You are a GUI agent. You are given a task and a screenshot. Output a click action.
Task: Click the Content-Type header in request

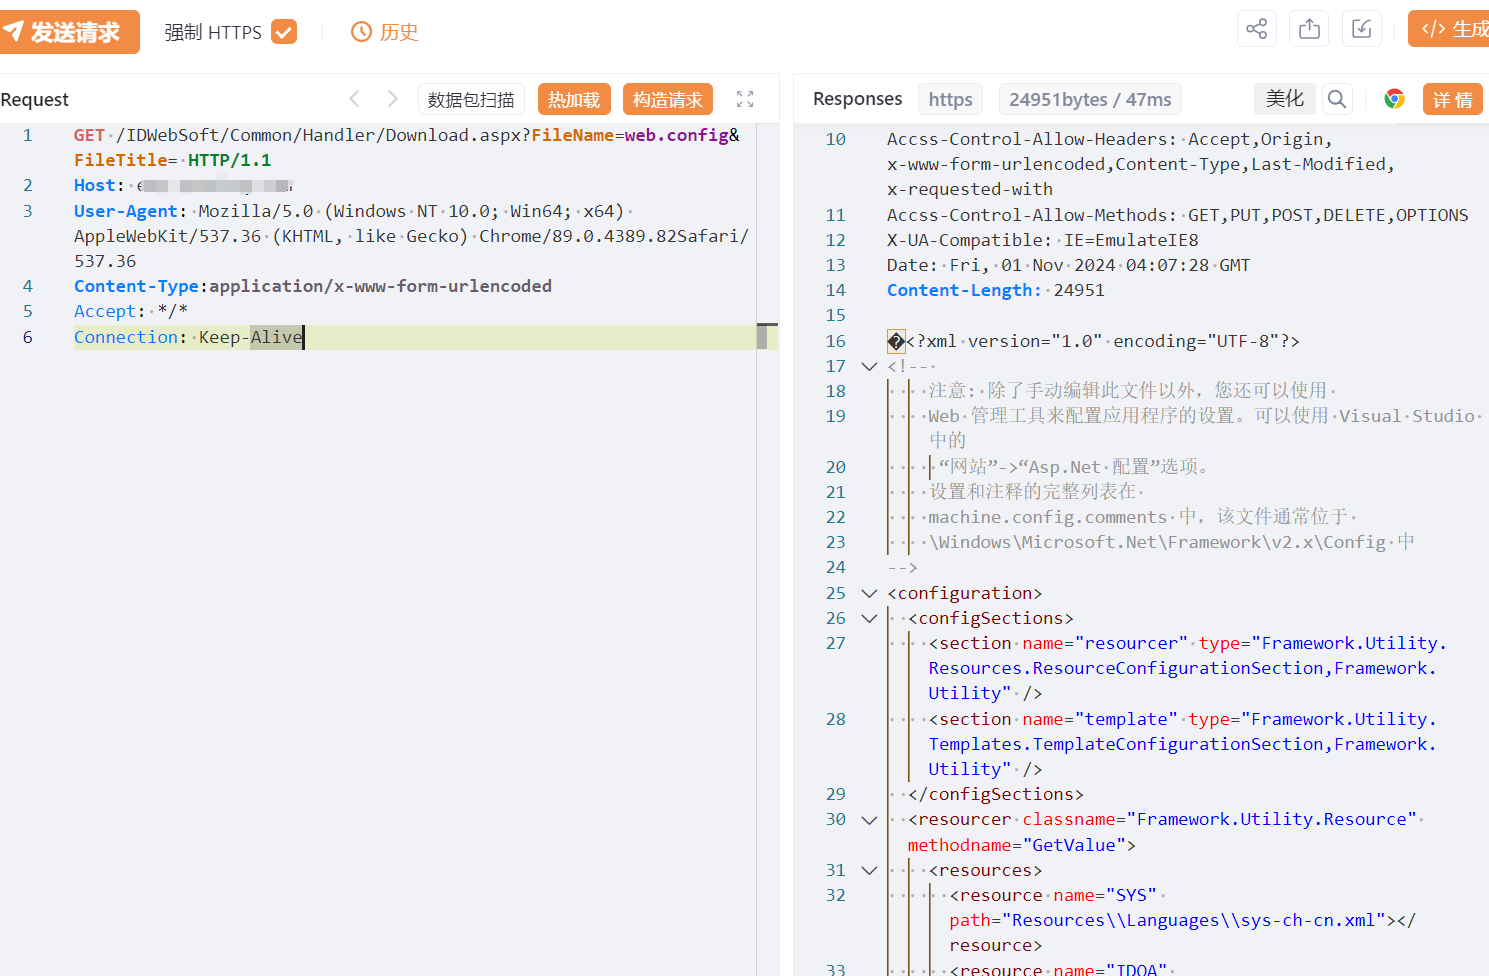pyautogui.click(x=313, y=286)
